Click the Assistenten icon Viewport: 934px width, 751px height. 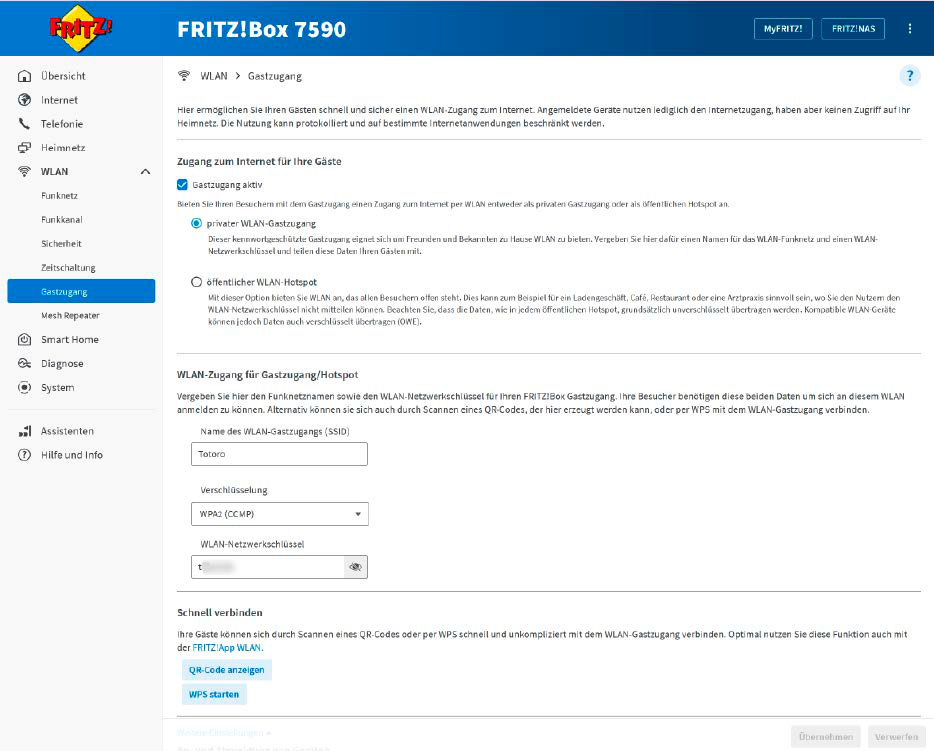pos(24,431)
